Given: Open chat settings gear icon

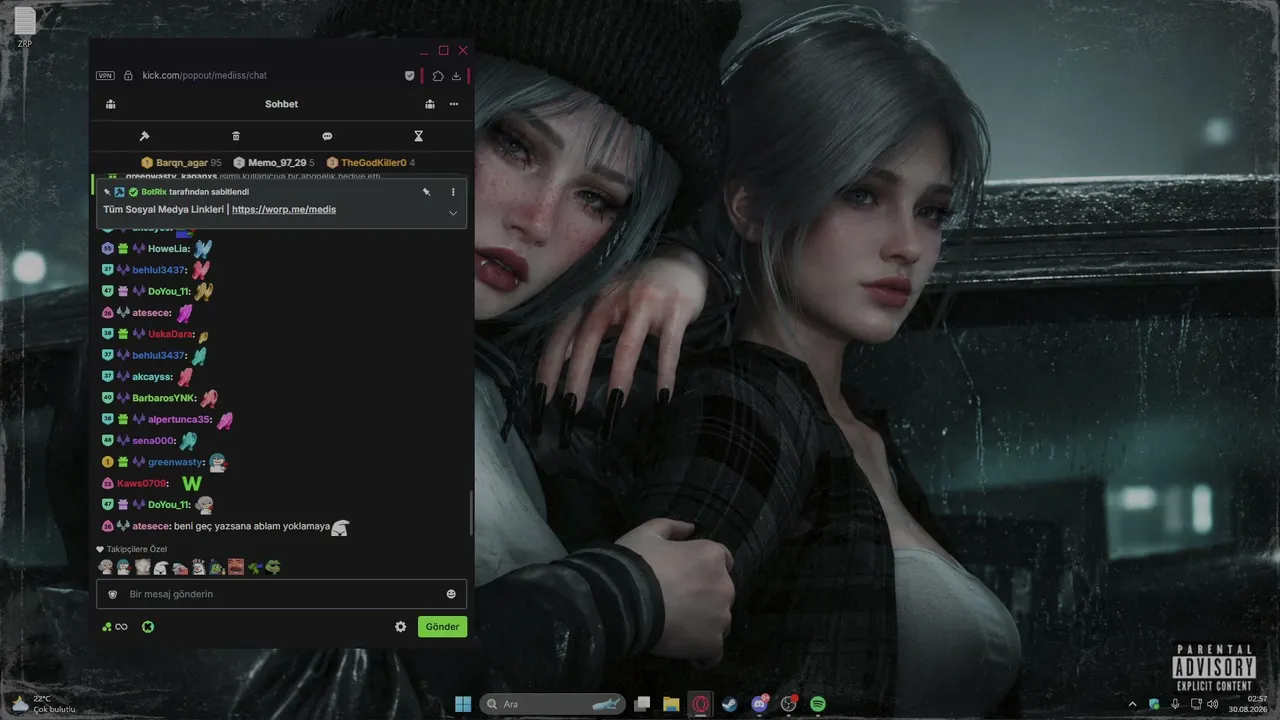Looking at the screenshot, I should tap(401, 627).
